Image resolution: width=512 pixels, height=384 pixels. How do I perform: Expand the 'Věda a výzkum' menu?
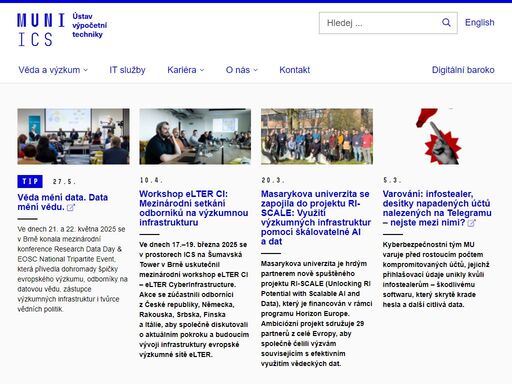click(x=53, y=70)
